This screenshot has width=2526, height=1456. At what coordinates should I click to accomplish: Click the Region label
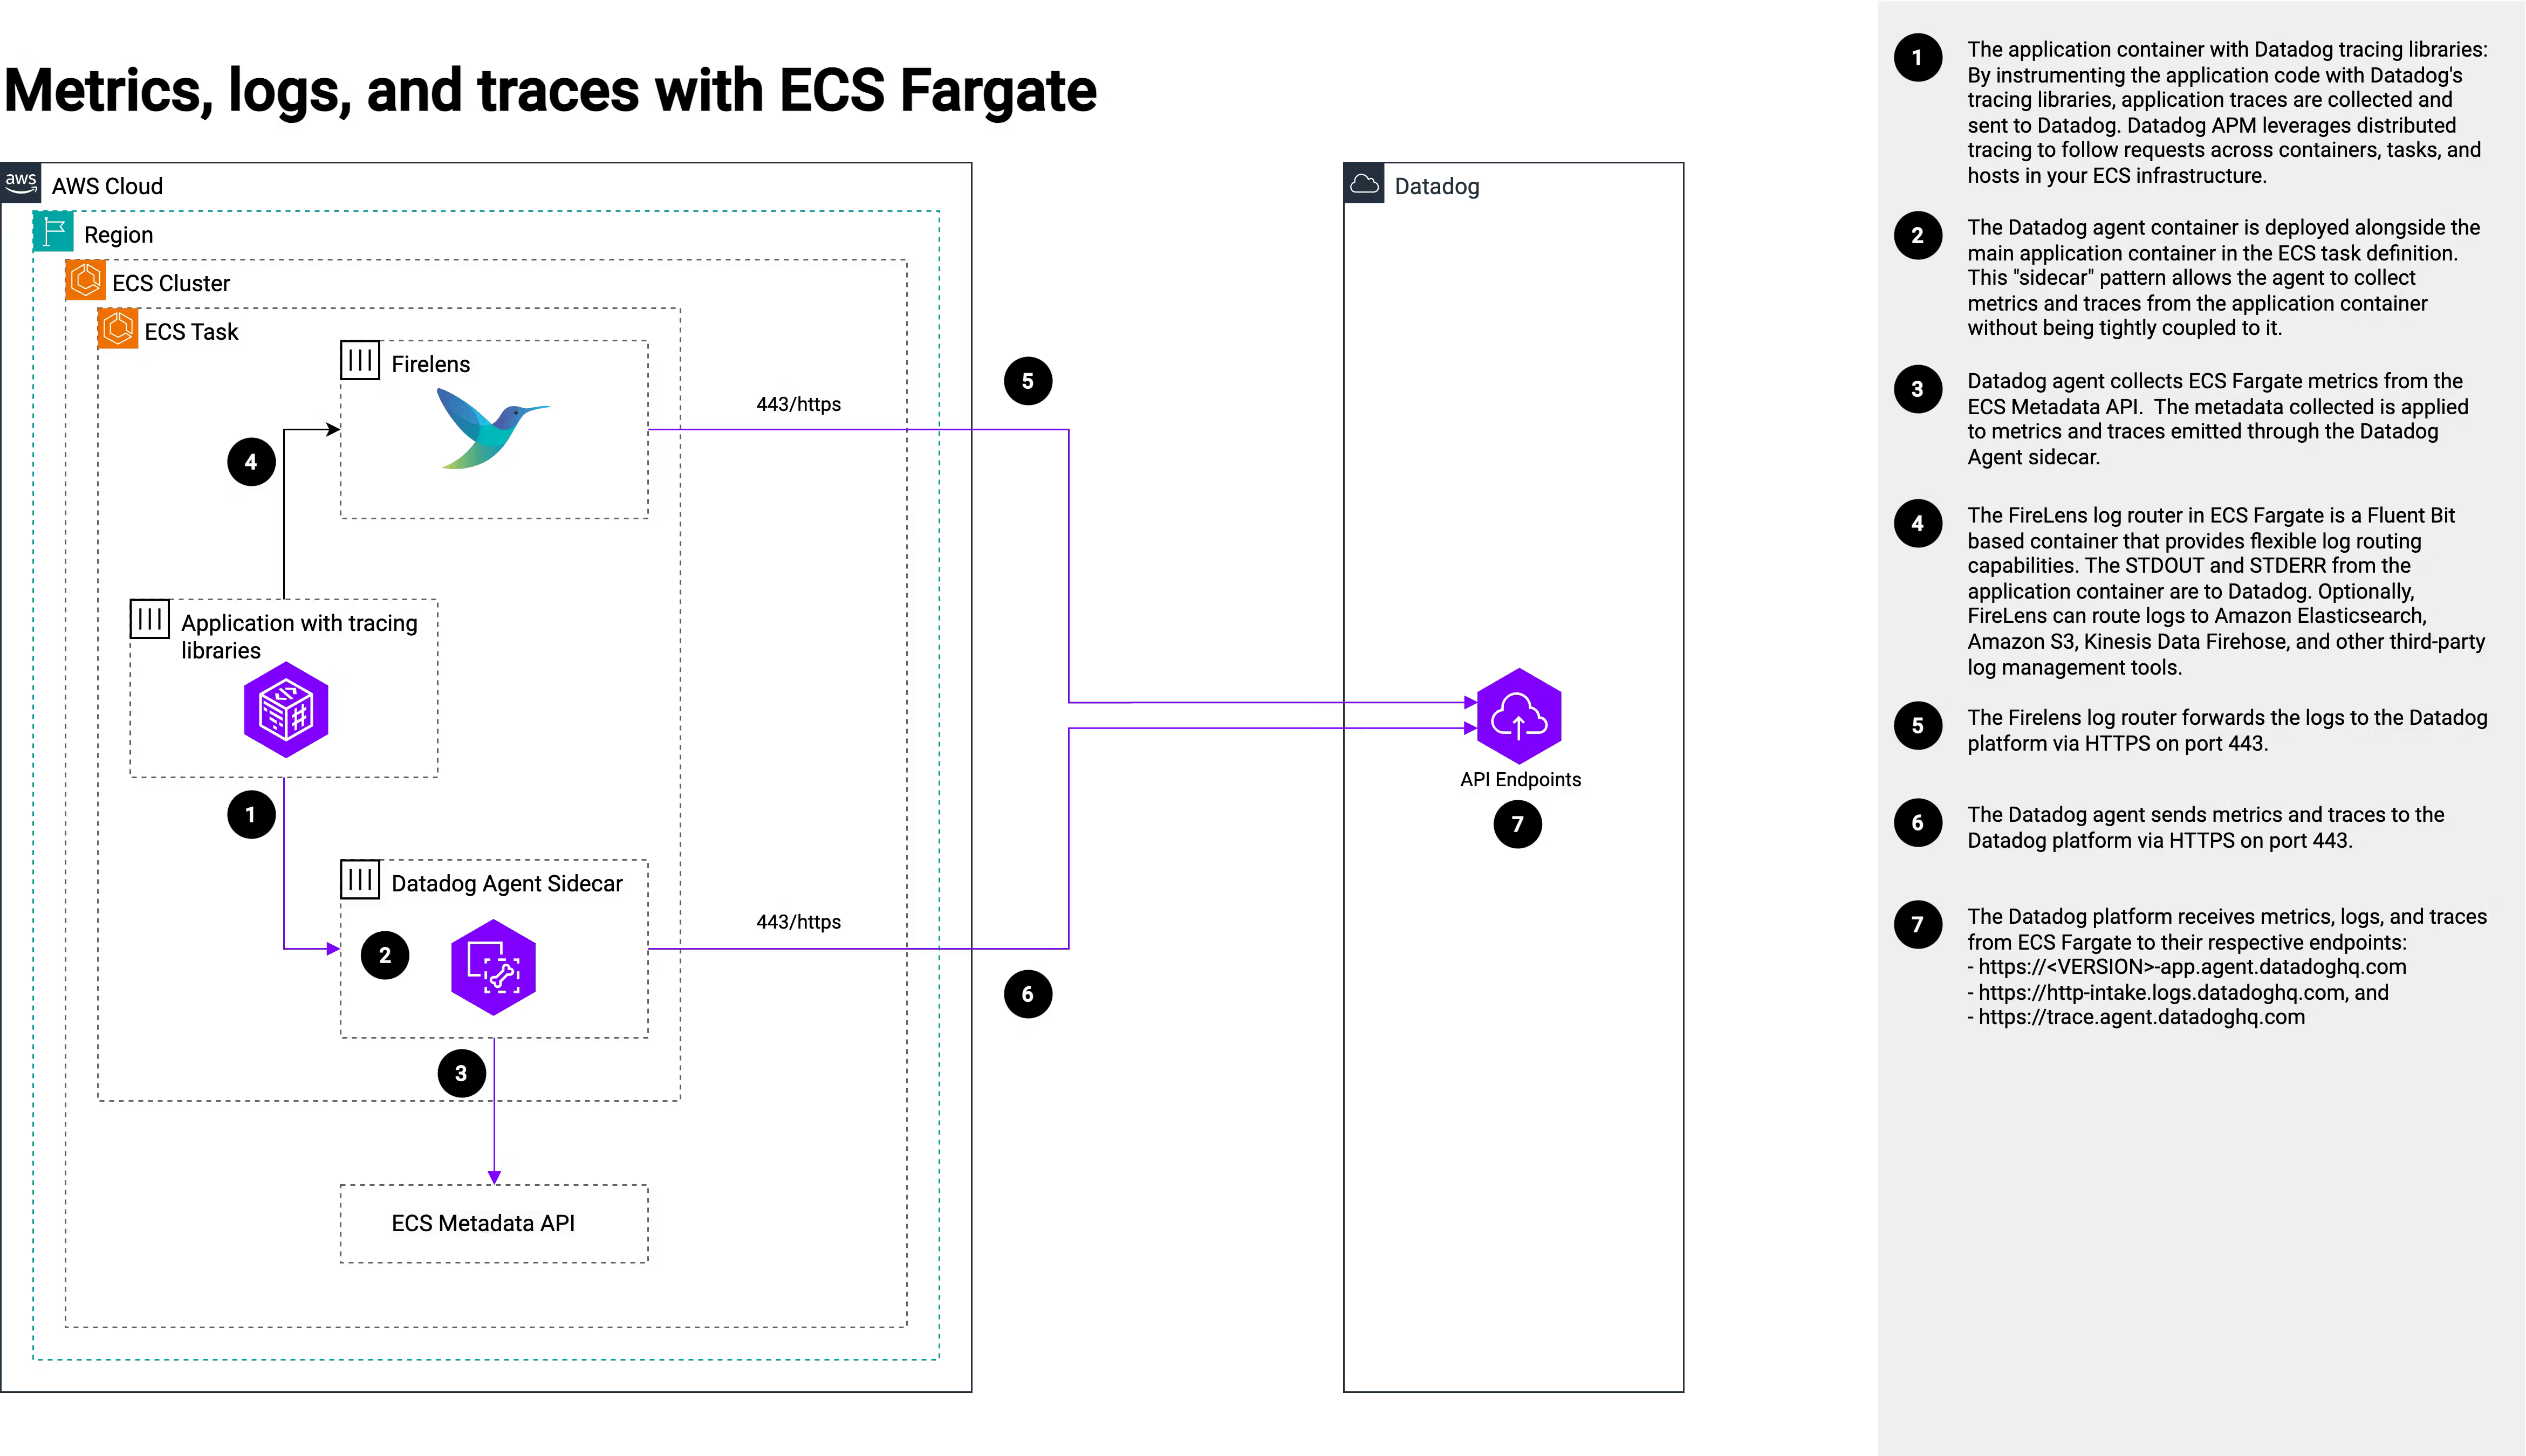tap(118, 235)
